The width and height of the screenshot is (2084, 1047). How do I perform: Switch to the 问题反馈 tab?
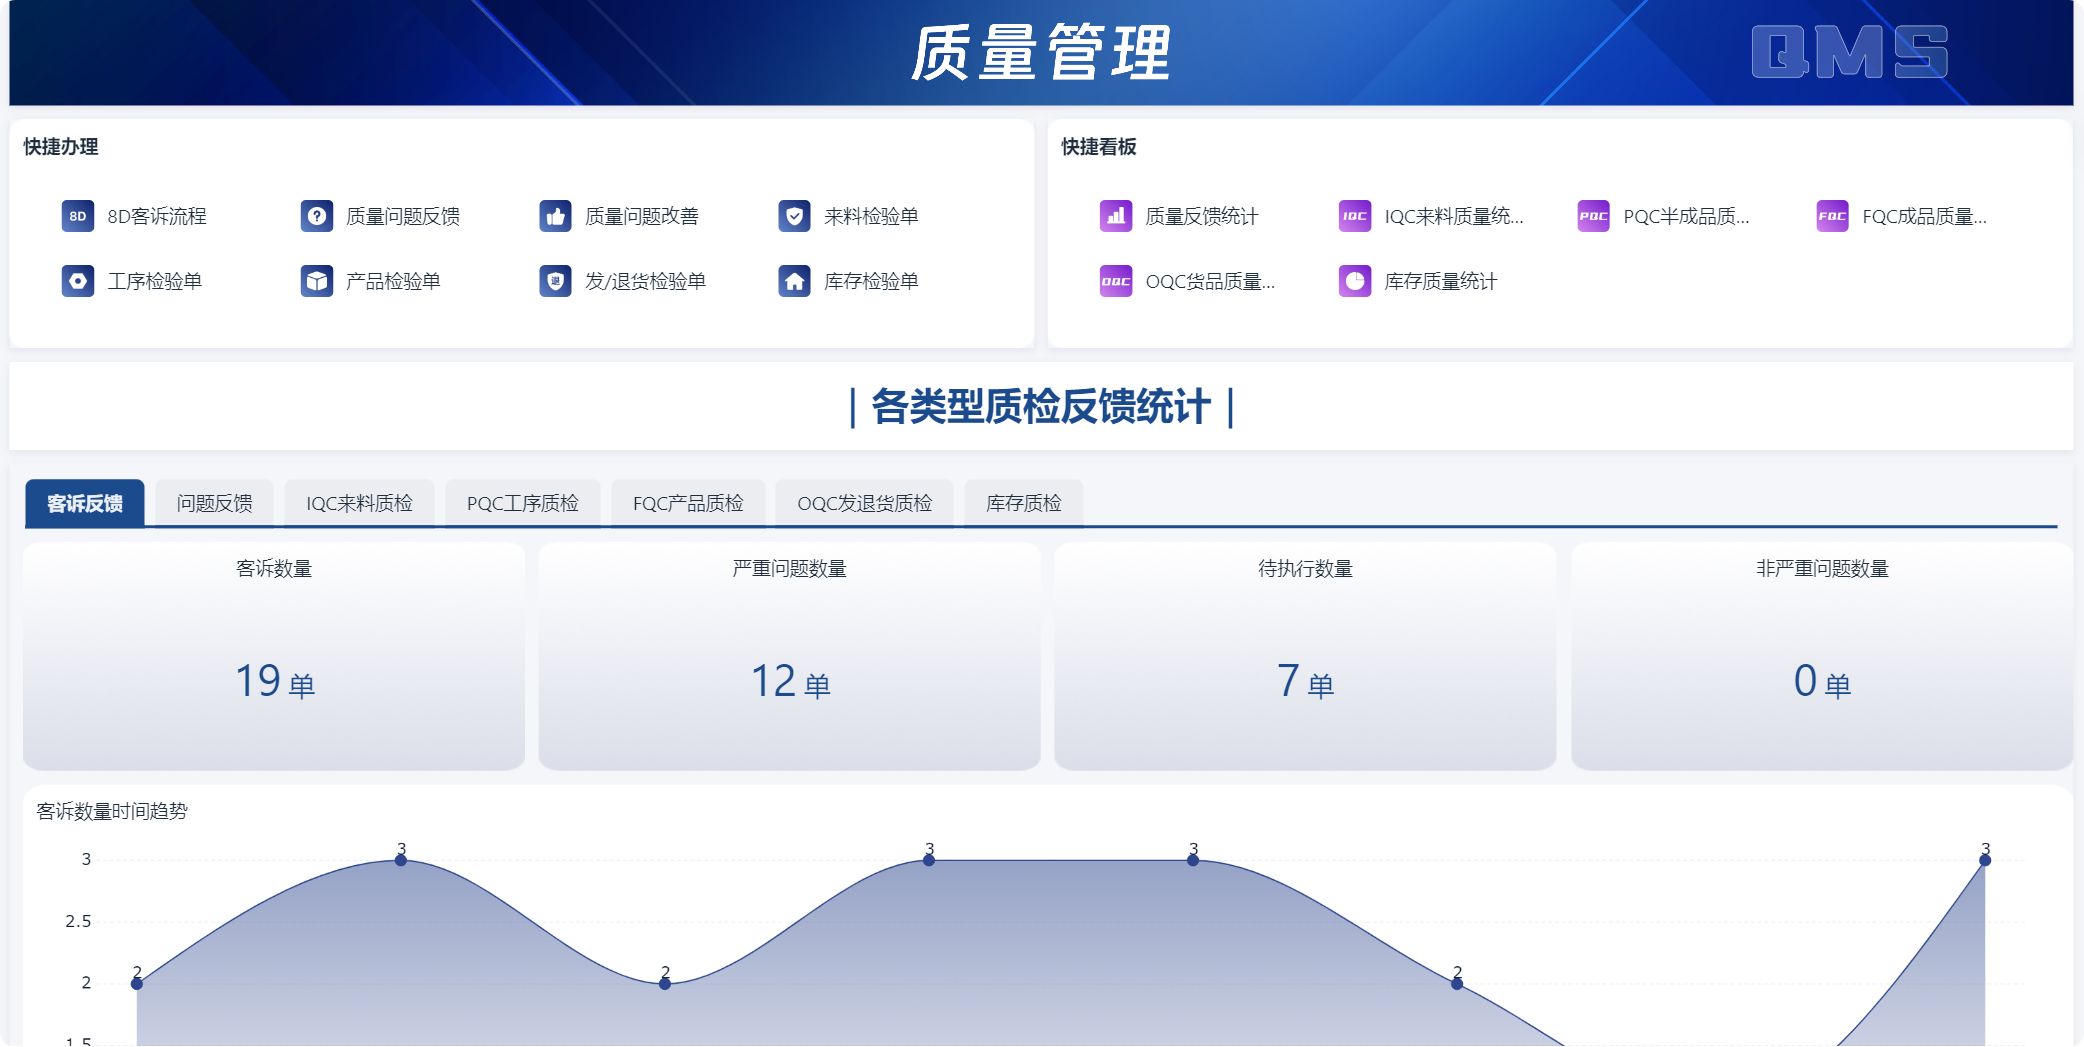(215, 503)
